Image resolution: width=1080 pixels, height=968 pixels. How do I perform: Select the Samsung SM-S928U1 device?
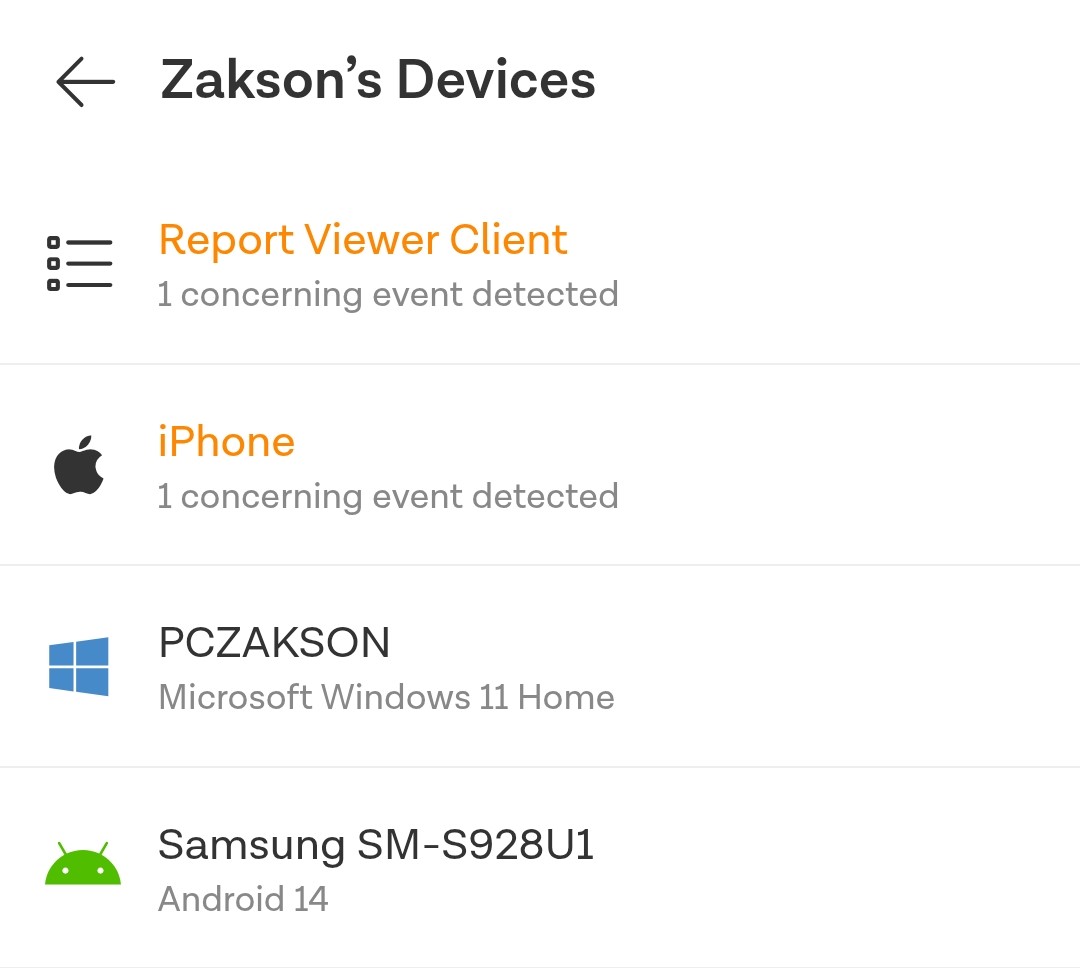point(540,867)
